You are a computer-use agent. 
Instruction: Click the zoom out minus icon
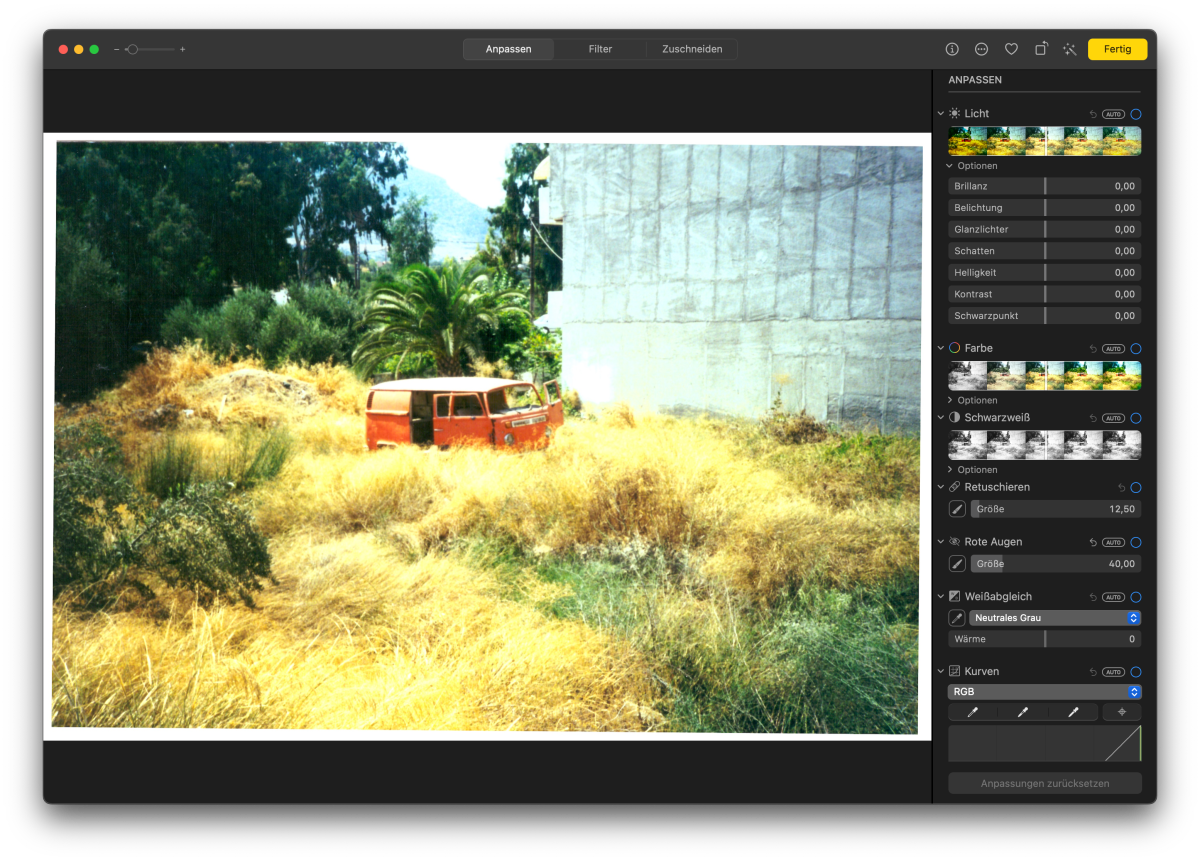coord(117,49)
